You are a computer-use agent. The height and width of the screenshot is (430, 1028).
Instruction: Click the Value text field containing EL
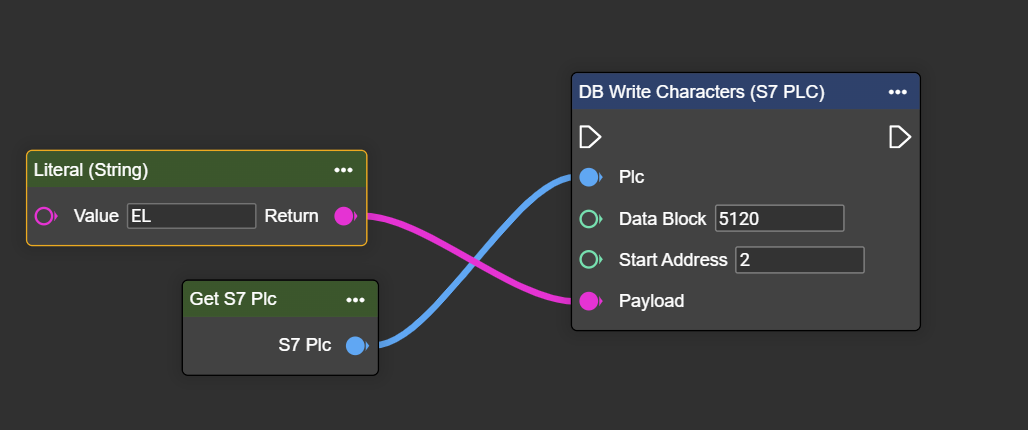pos(191,216)
